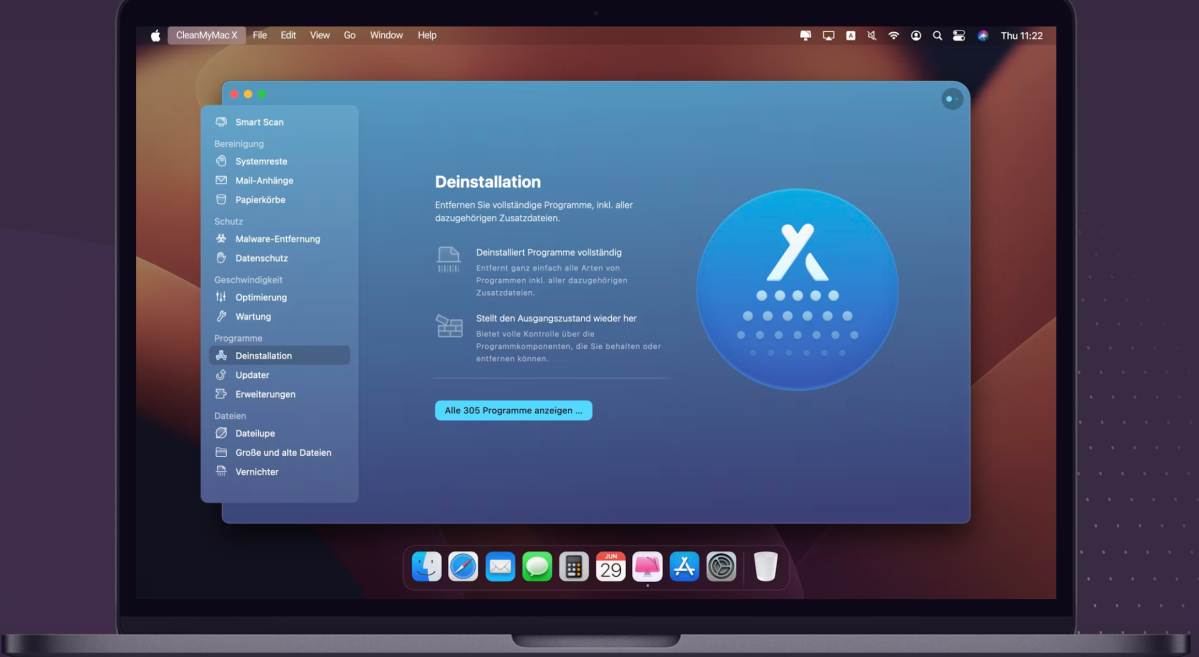Select the Wartung wrench icon
Screen dimensions: 1199x657
click(221, 317)
